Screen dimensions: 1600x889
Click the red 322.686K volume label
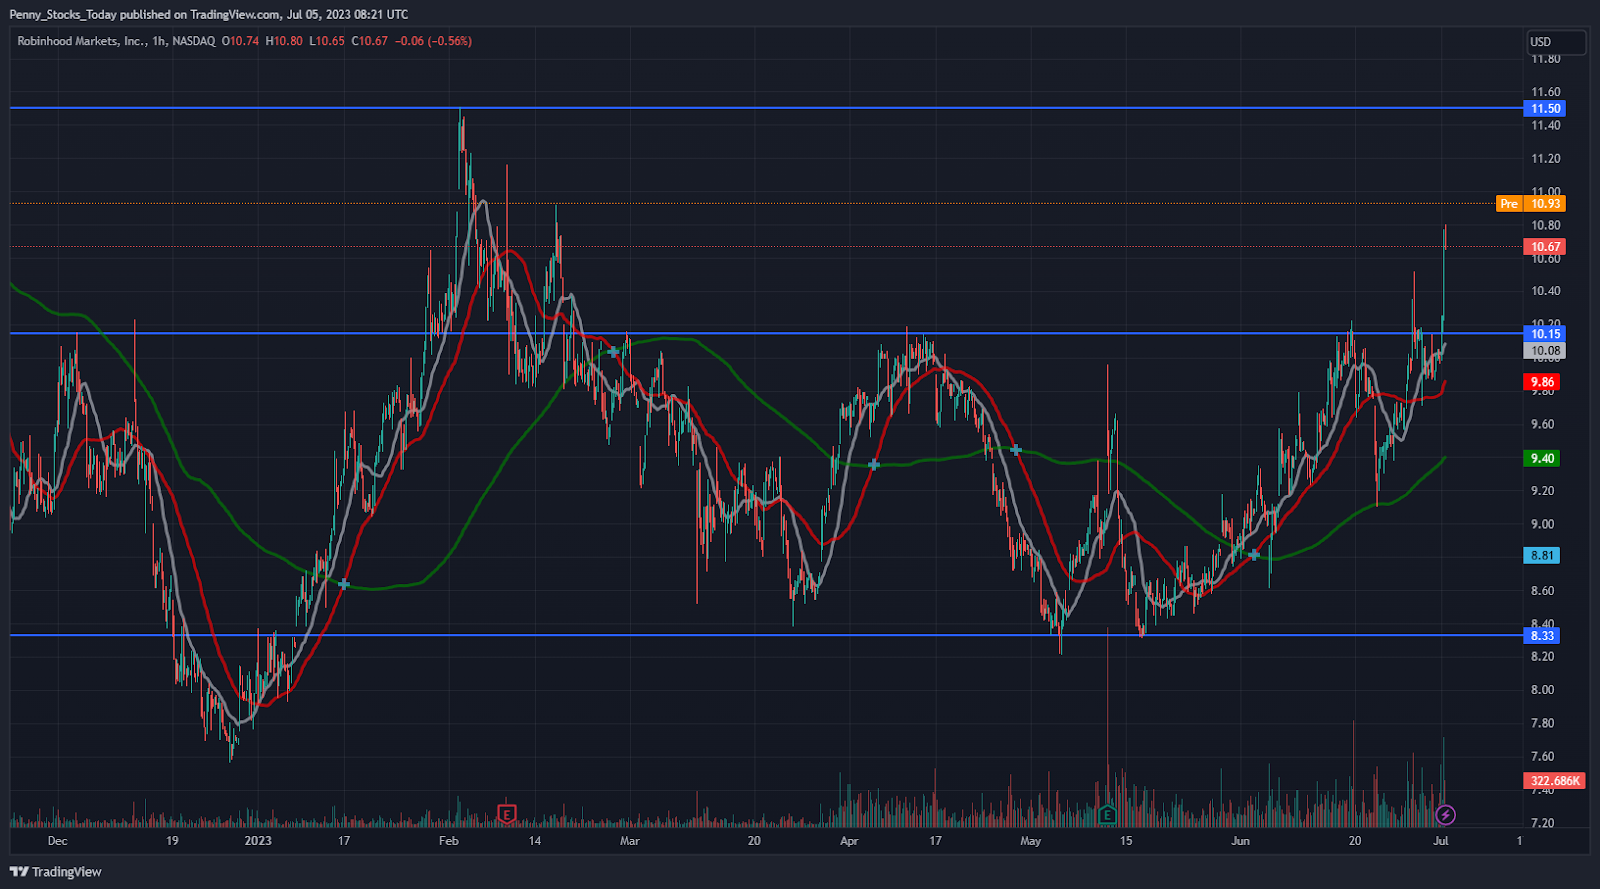[x=1555, y=781]
